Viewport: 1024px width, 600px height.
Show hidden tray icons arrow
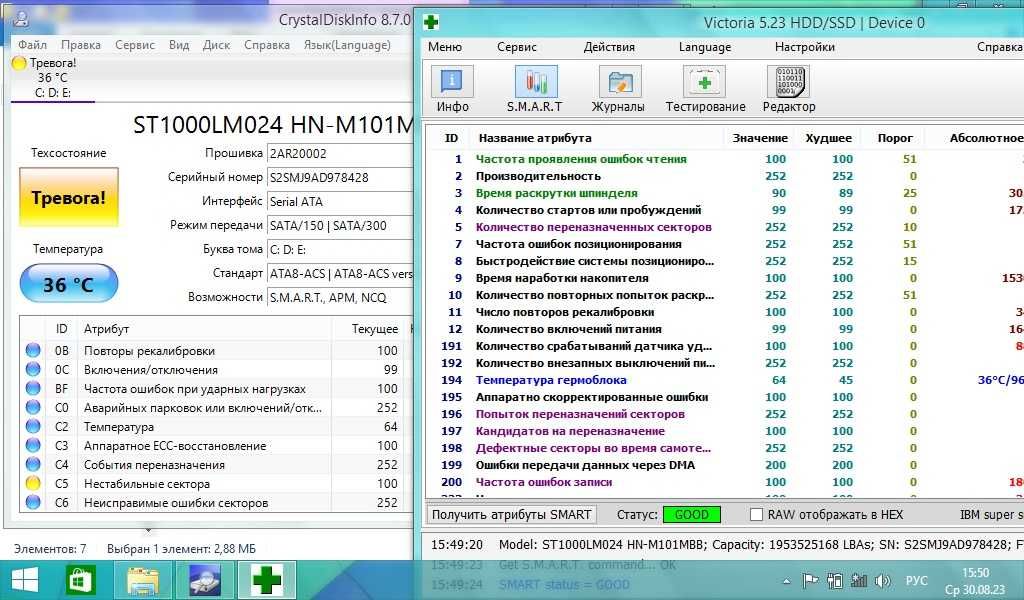click(x=786, y=581)
